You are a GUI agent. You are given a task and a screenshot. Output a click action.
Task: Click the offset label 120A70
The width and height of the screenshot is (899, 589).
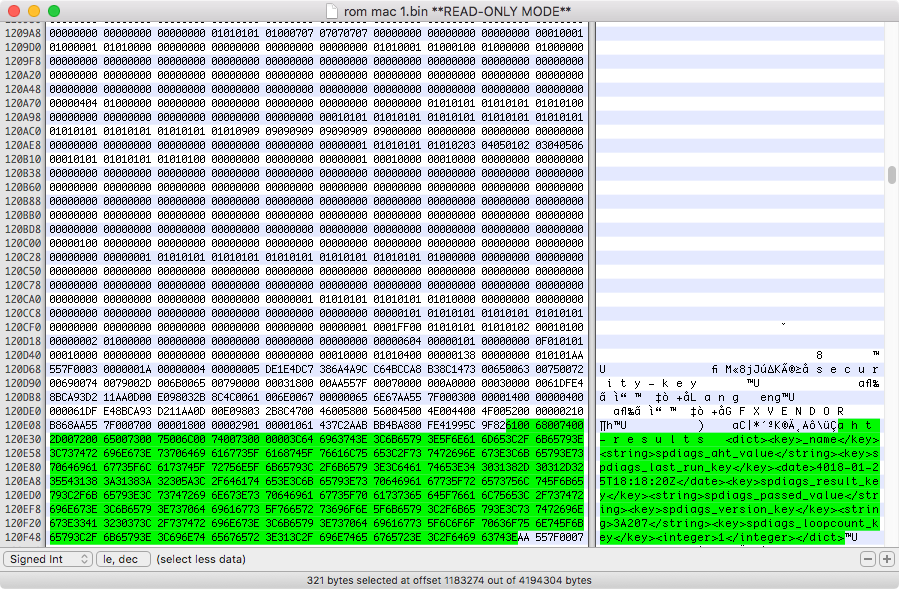23,103
